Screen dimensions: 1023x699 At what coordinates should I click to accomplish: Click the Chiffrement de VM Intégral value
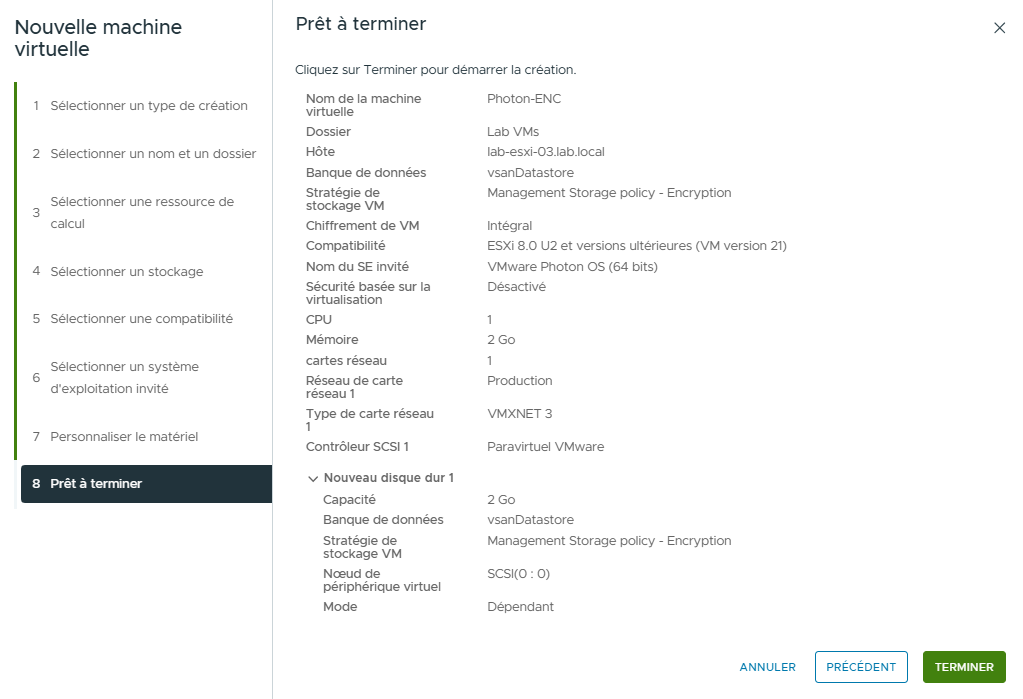[x=509, y=226]
